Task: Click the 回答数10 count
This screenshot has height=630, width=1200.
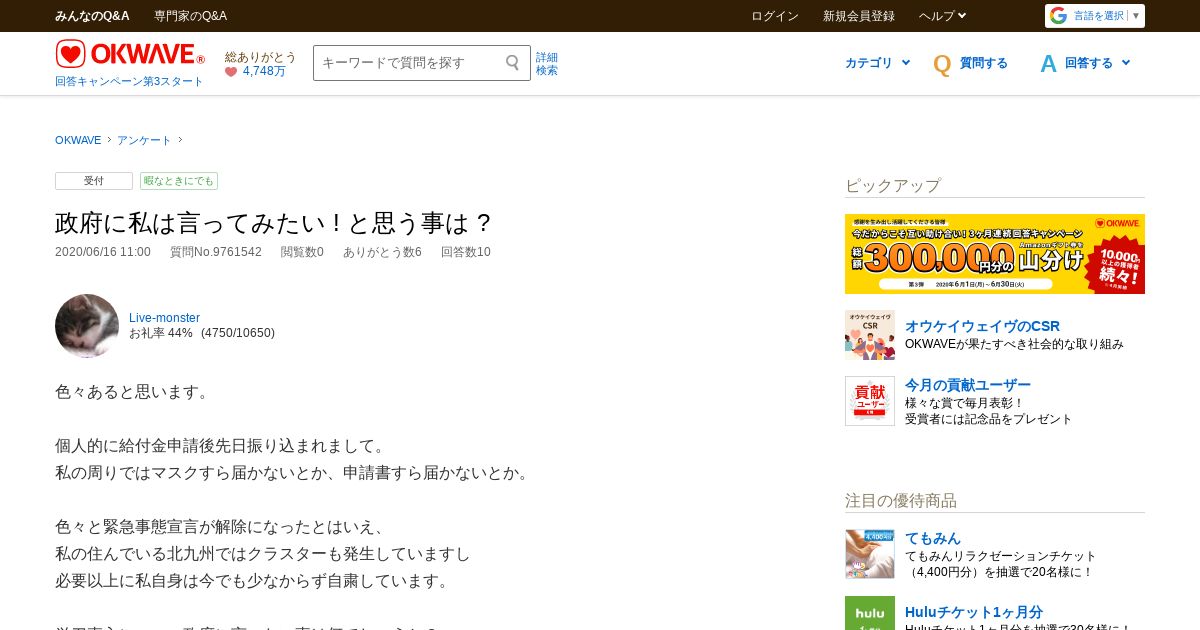Action: pos(466,252)
